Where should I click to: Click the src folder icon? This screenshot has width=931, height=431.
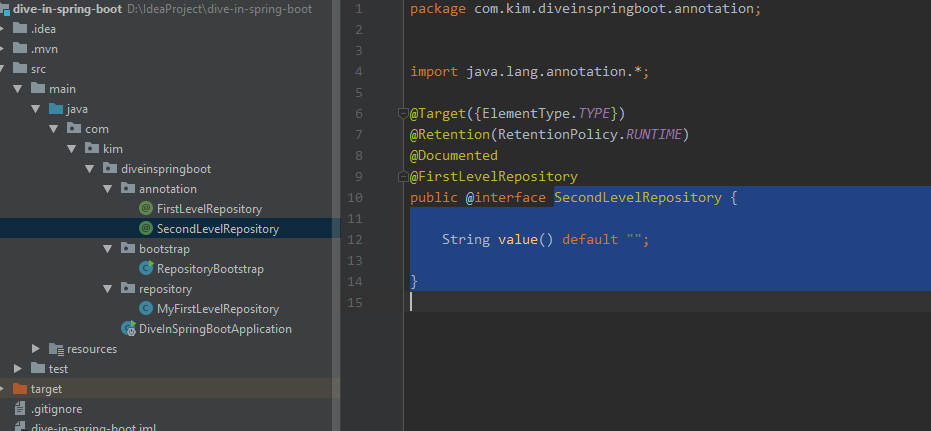pos(20,69)
